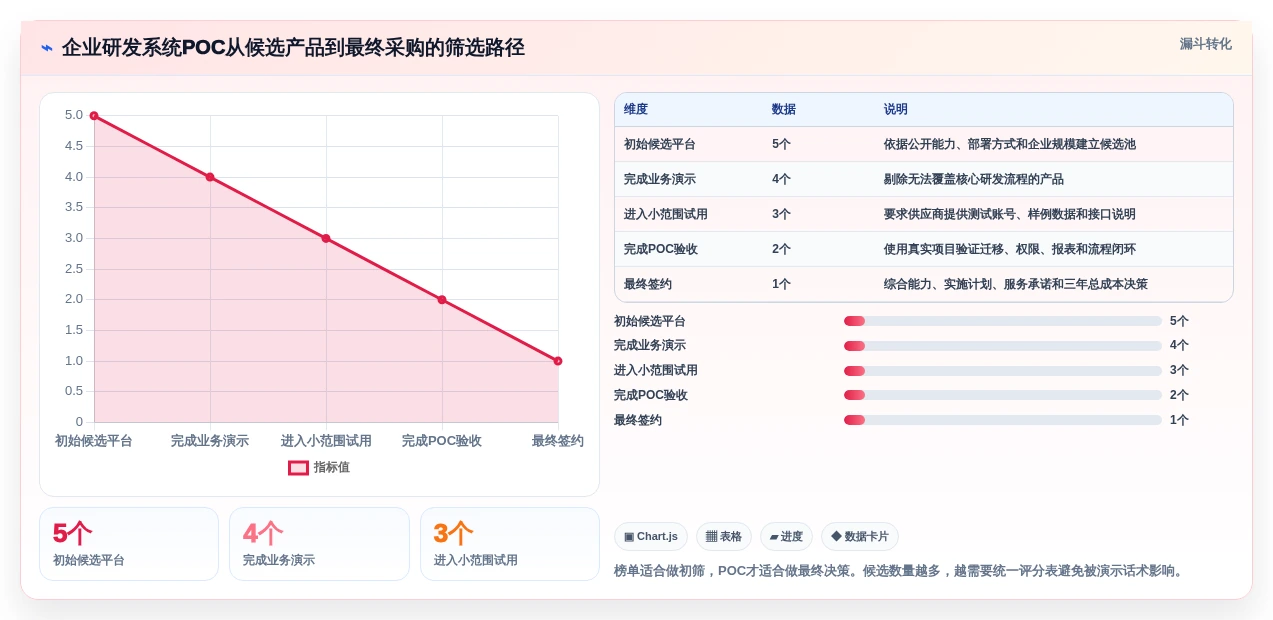
Task: Click progress value 2个
Action: pyautogui.click(x=1179, y=395)
